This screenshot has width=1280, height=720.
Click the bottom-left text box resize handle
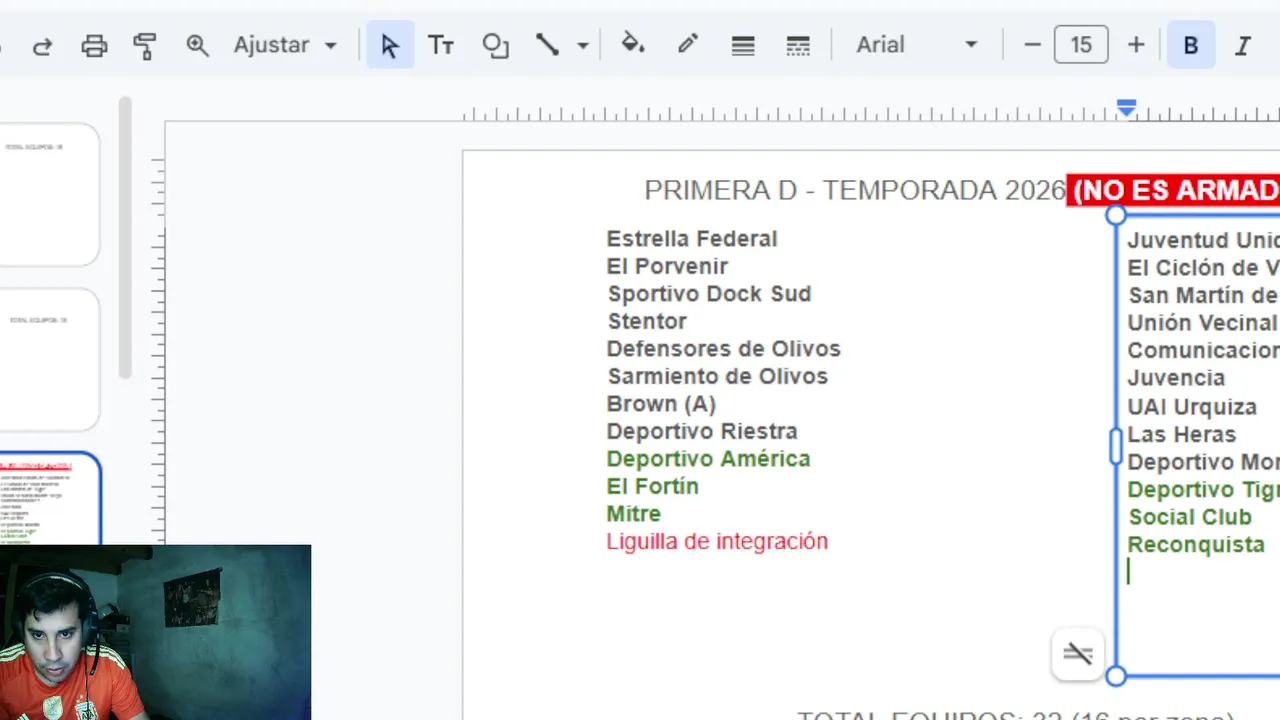(1116, 676)
